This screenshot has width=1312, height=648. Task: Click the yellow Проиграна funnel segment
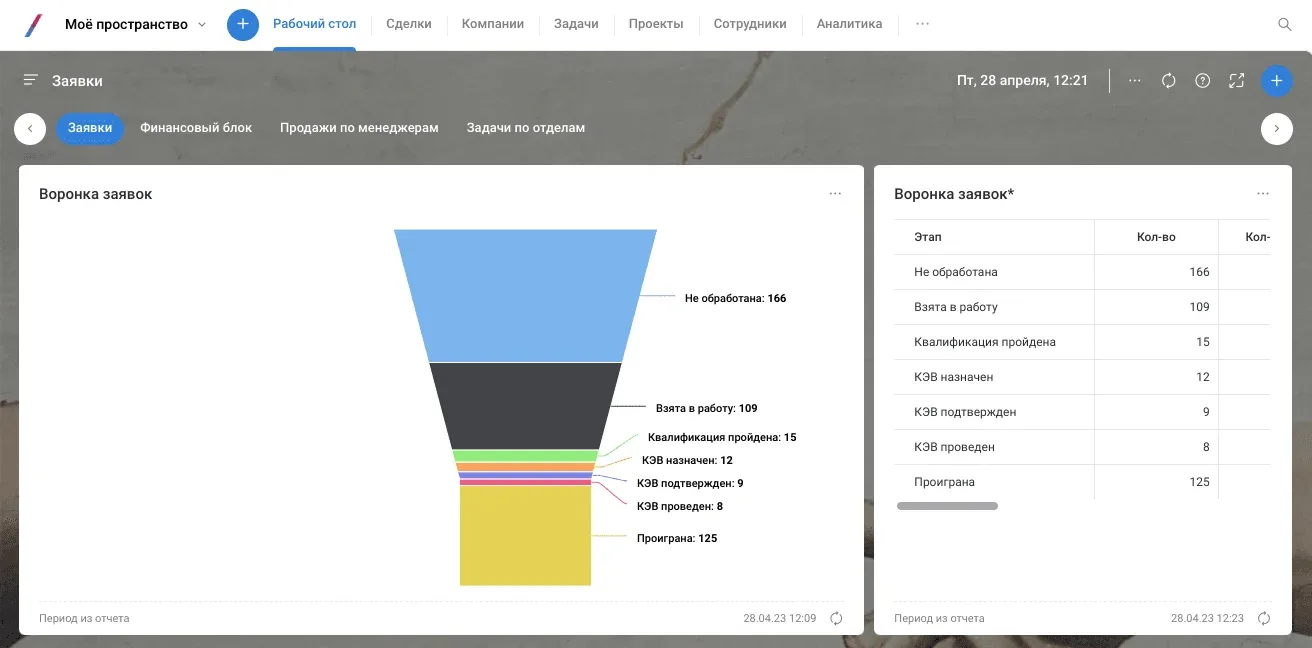pos(525,535)
